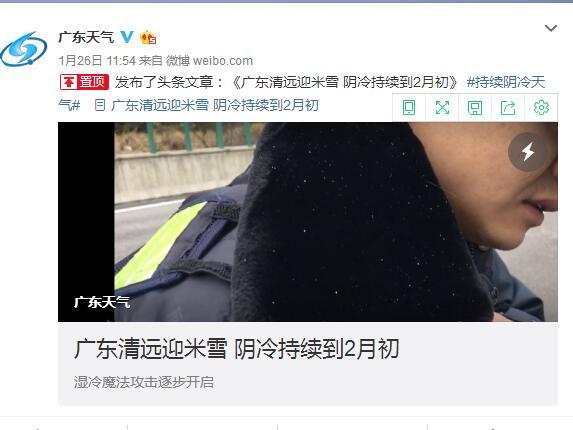Click the 1月26日 11:54 timestamp
The image size is (573, 430).
tap(97, 60)
